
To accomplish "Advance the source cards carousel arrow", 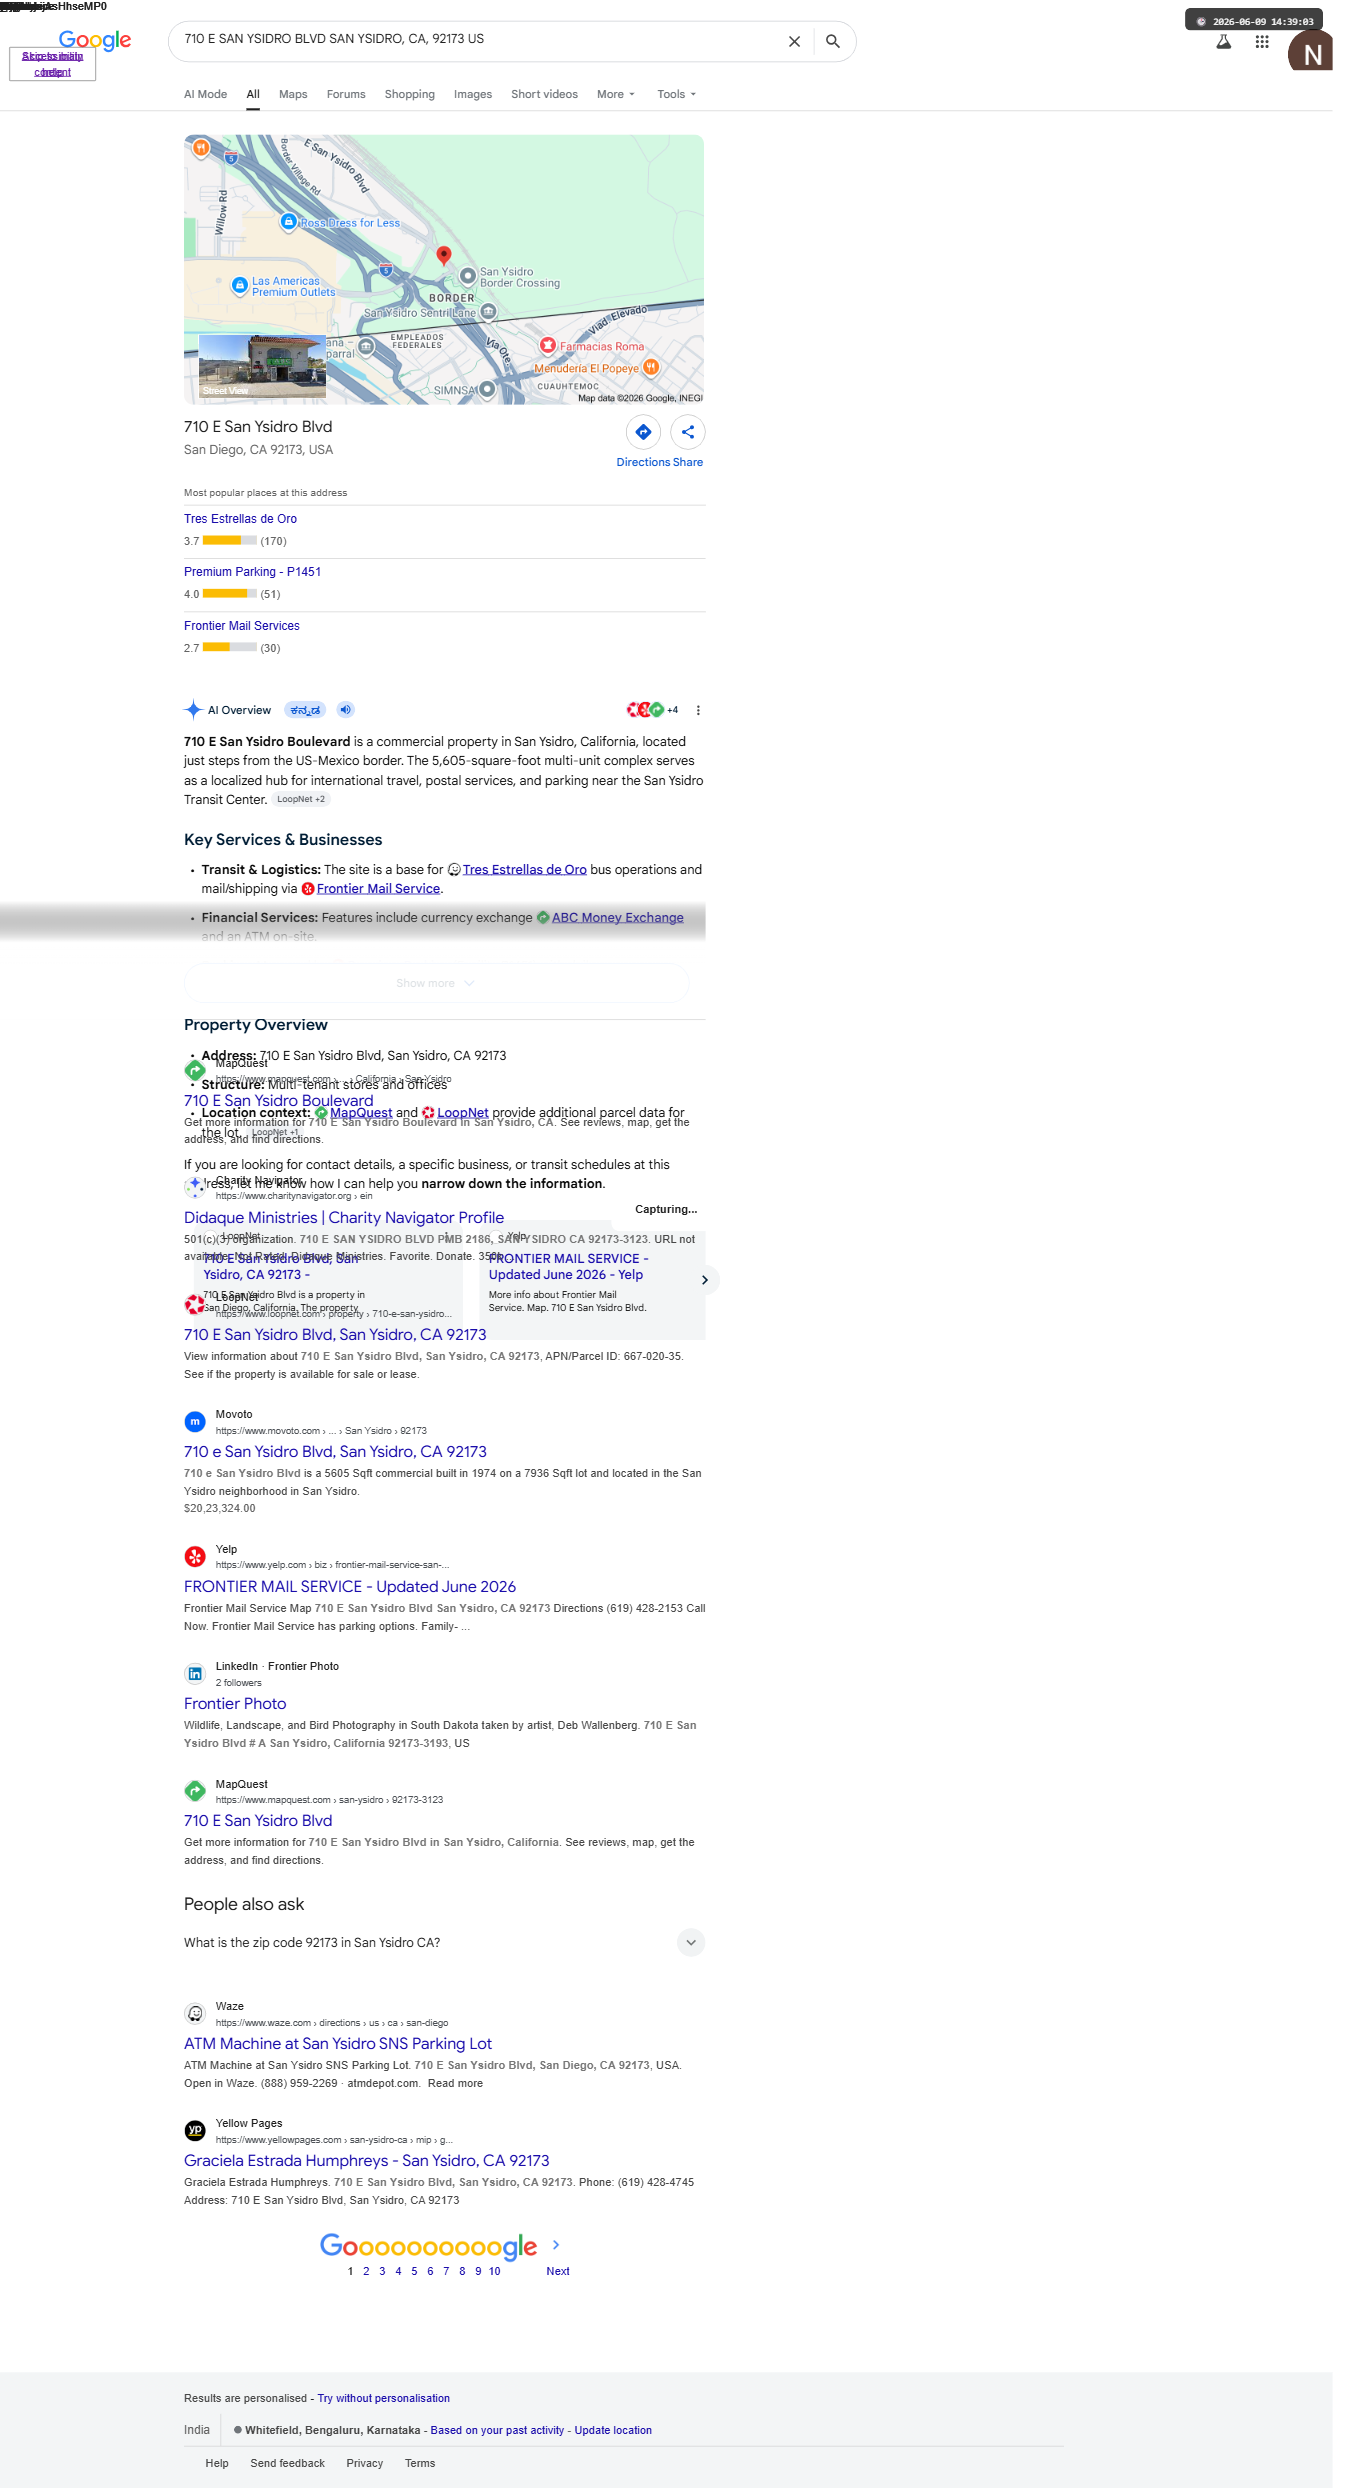I will (705, 1280).
